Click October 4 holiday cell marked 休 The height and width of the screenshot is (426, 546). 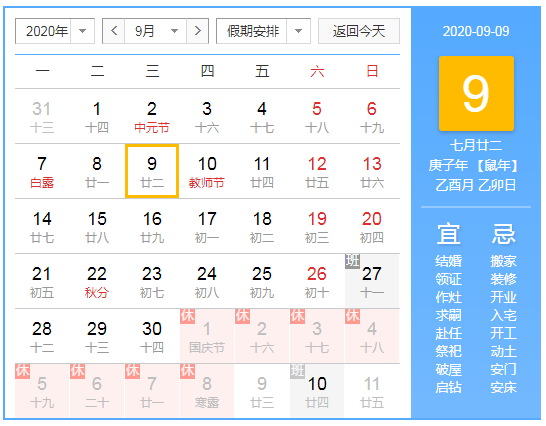[372, 336]
